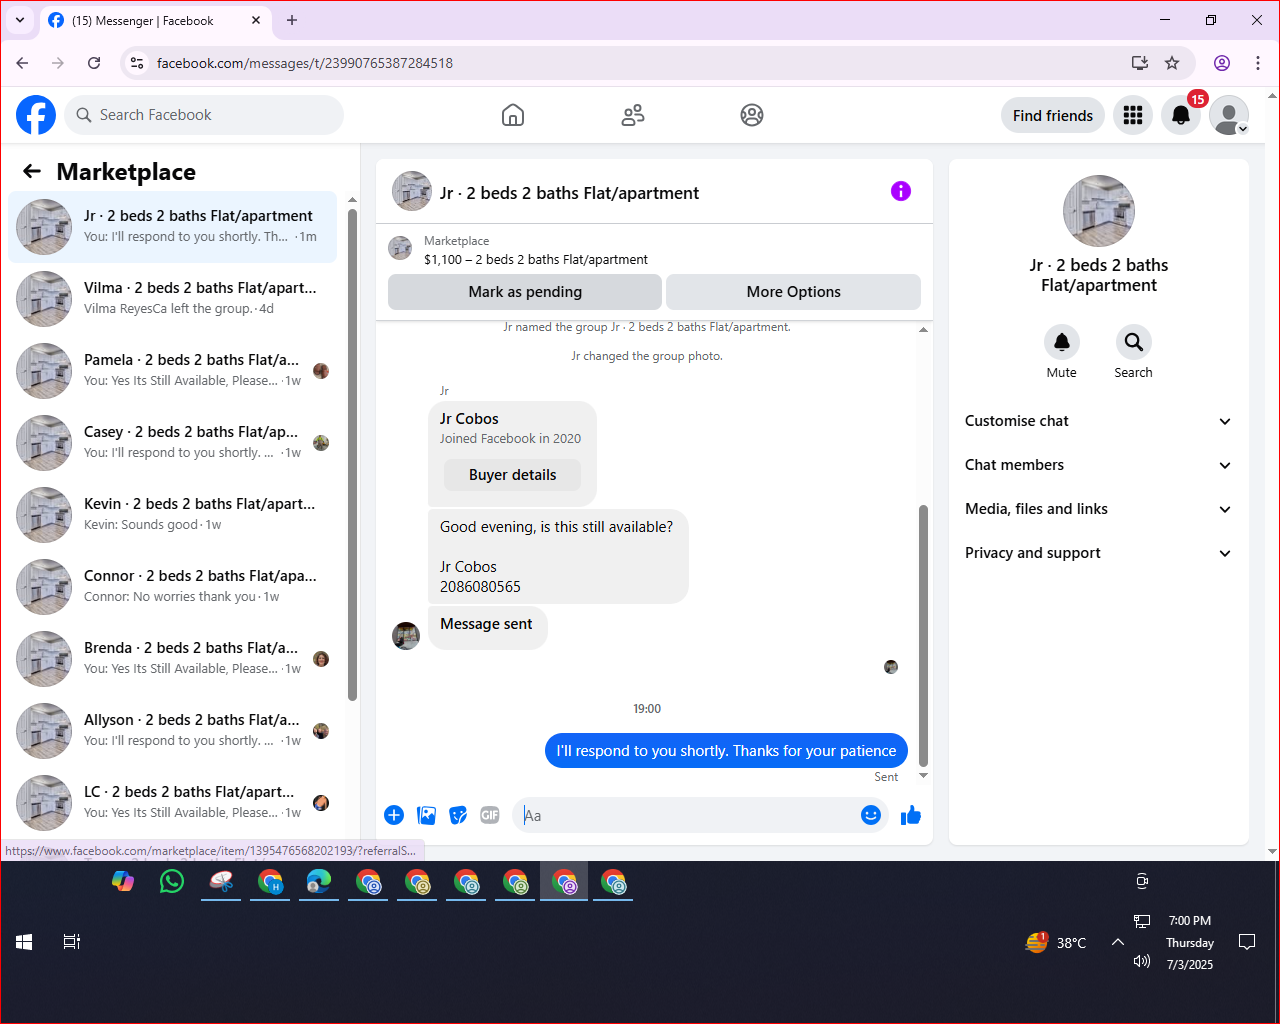1280x1024 pixels.
Task: Open Kevin 2 beds 2 baths conversation
Action: 173,515
